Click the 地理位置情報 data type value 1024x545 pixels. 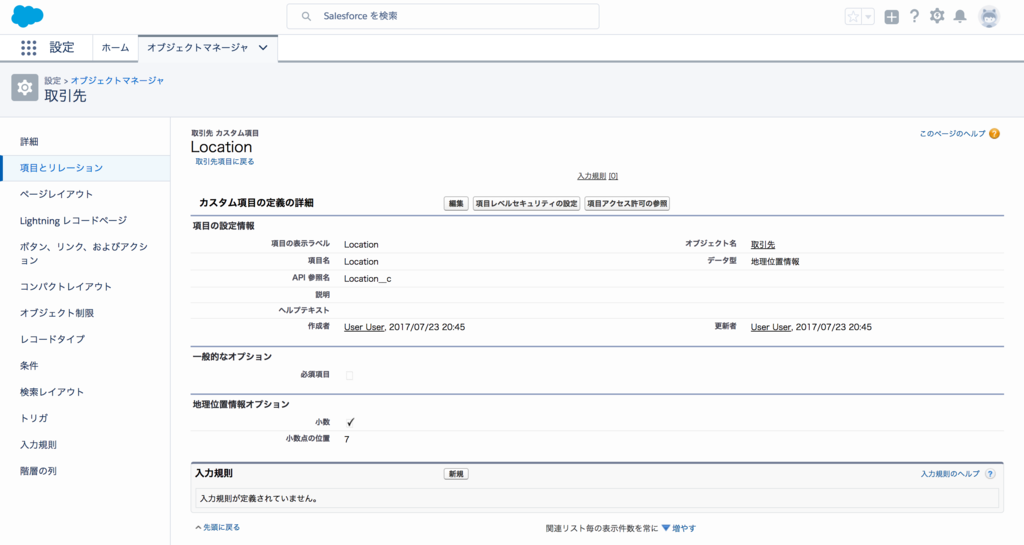coord(775,262)
